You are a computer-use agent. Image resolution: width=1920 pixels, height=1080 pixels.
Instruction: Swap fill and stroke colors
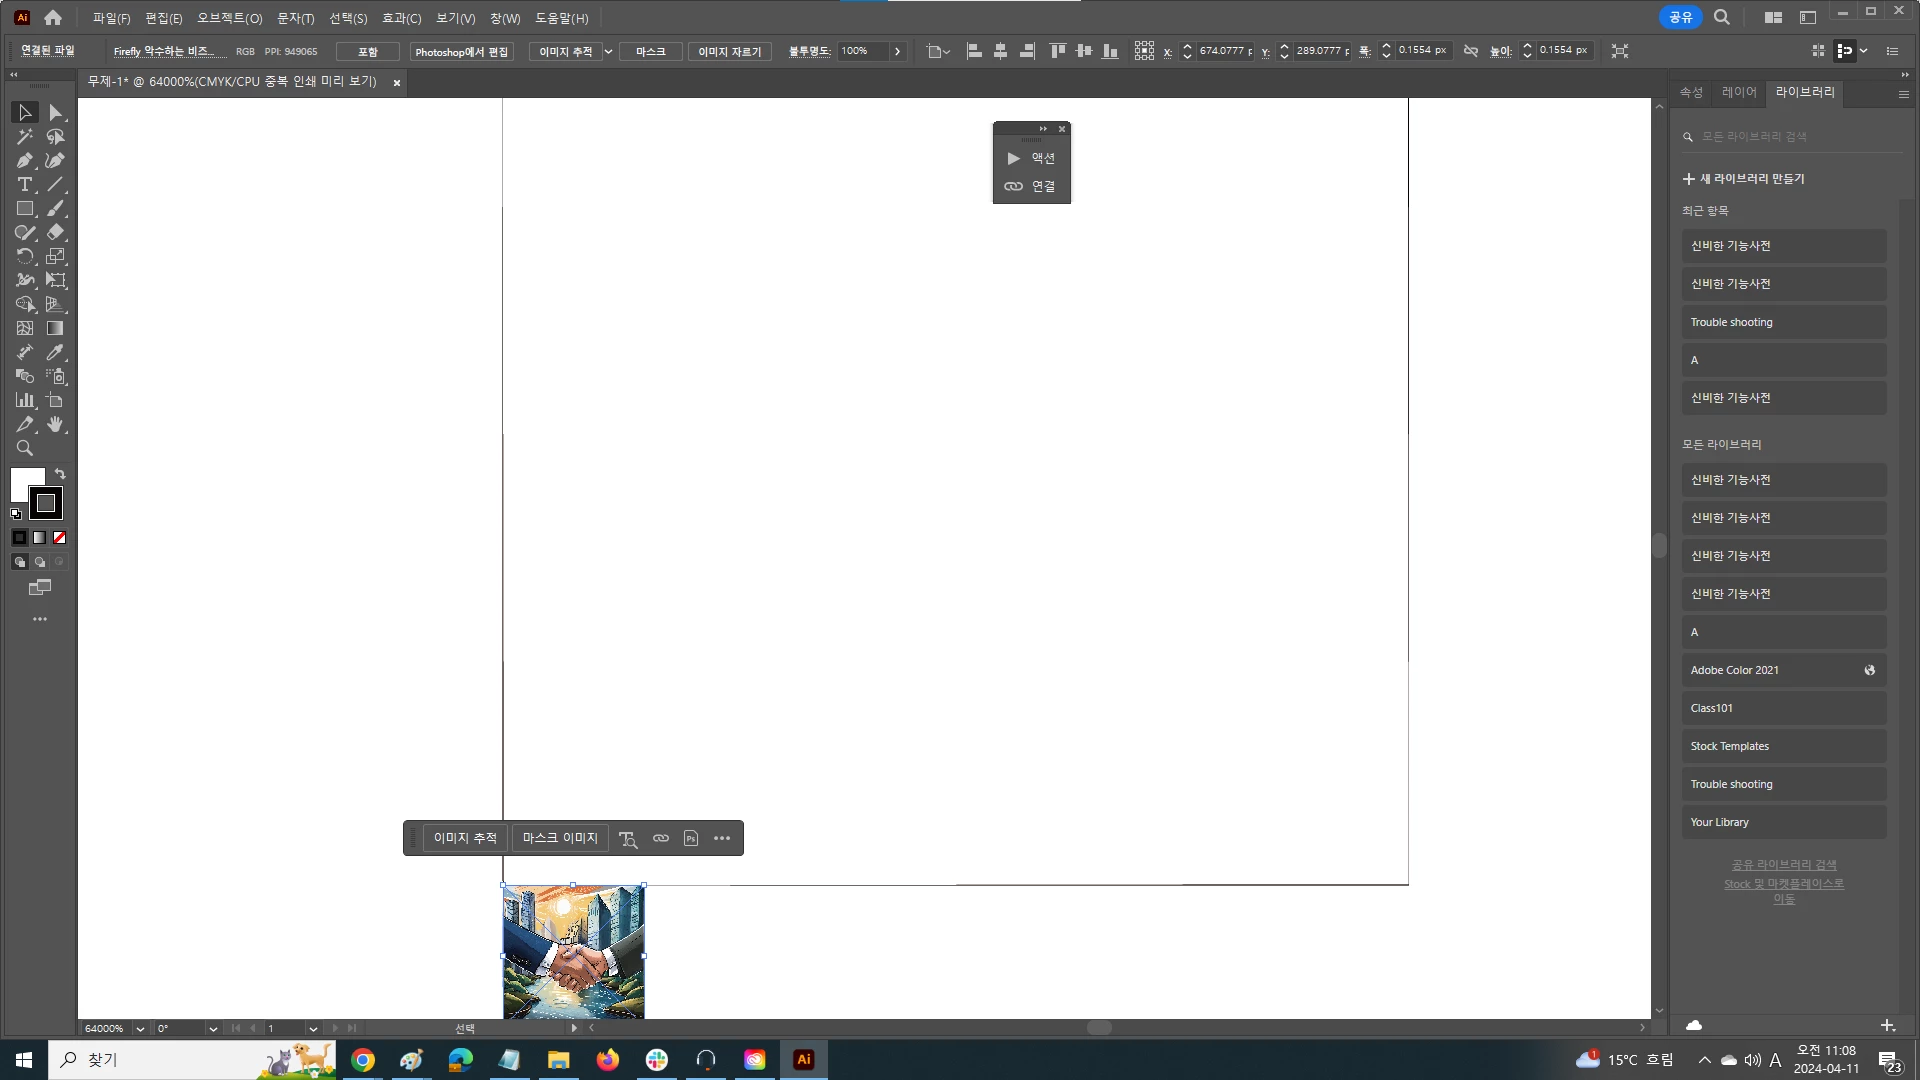click(x=60, y=474)
